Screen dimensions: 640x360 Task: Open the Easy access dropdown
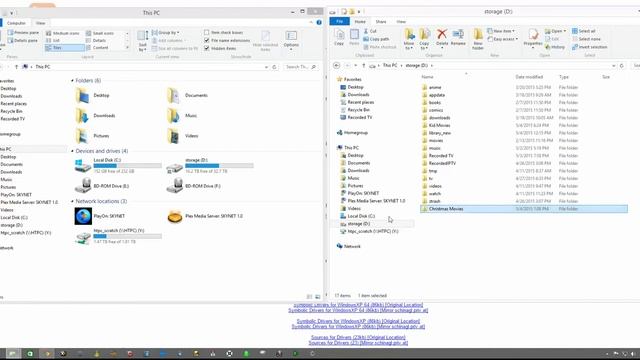pos(502,39)
